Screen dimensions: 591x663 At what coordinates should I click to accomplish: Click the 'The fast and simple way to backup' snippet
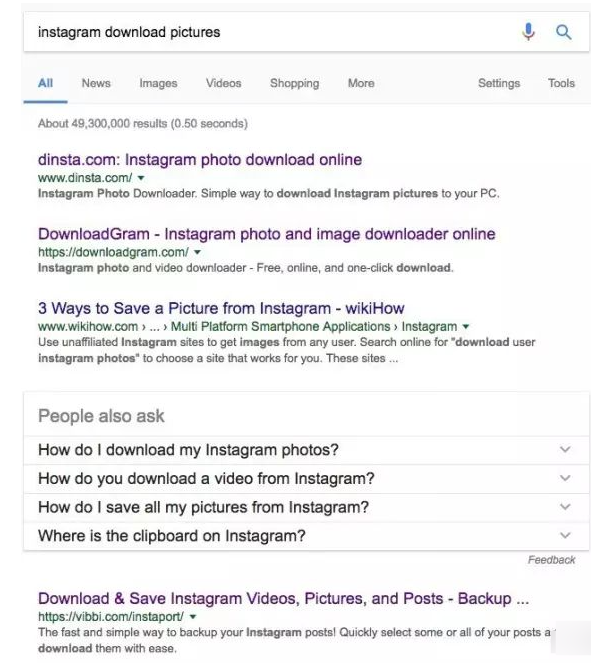pyautogui.click(x=294, y=640)
